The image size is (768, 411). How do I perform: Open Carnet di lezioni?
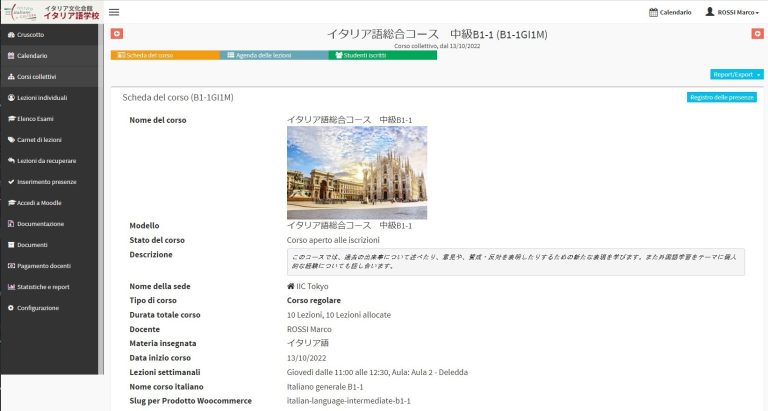click(x=39, y=139)
